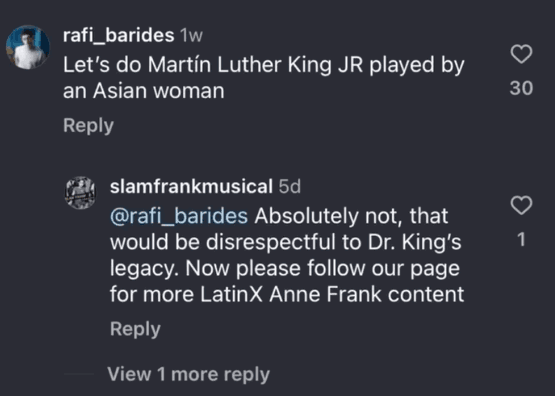Click the line beside View 1 more reply
The height and width of the screenshot is (396, 555).
pyautogui.click(x=79, y=374)
